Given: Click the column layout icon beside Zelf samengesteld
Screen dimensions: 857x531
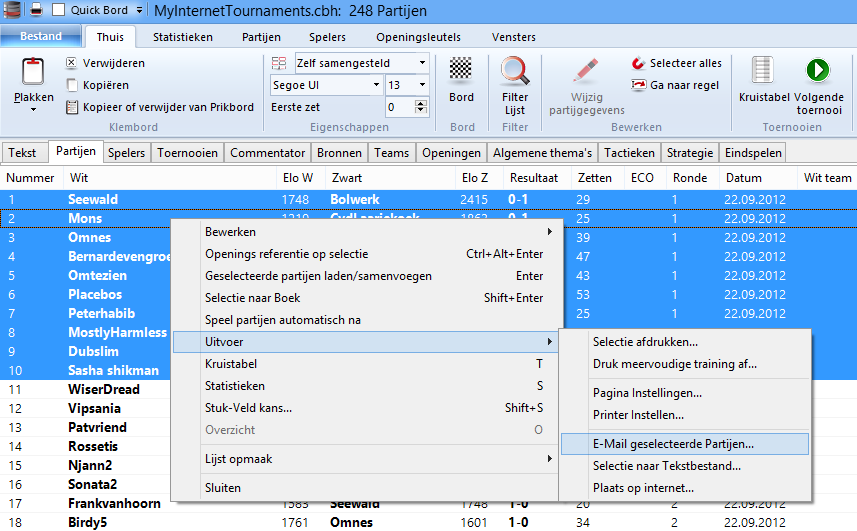Looking at the screenshot, I should tap(279, 63).
